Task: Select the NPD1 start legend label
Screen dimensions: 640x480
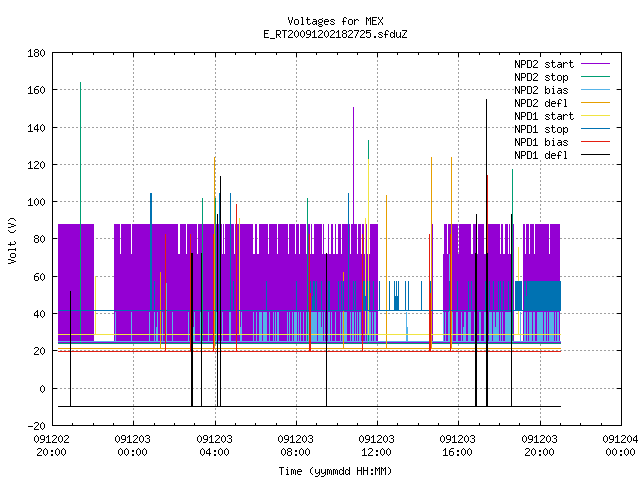Action: (544, 116)
